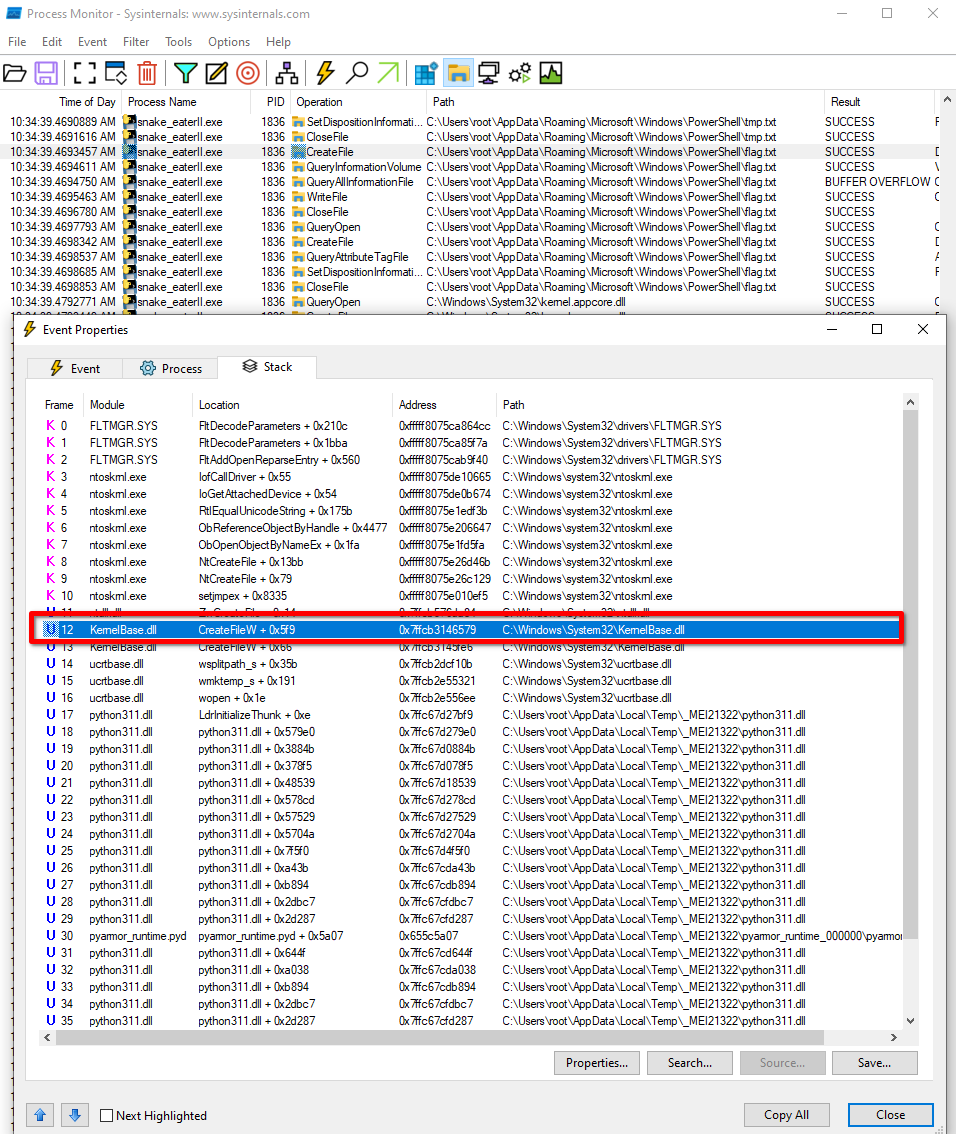Image resolution: width=956 pixels, height=1134 pixels.
Task: Select stack frame 10 setjmpex + 0x8335
Action: 470,596
